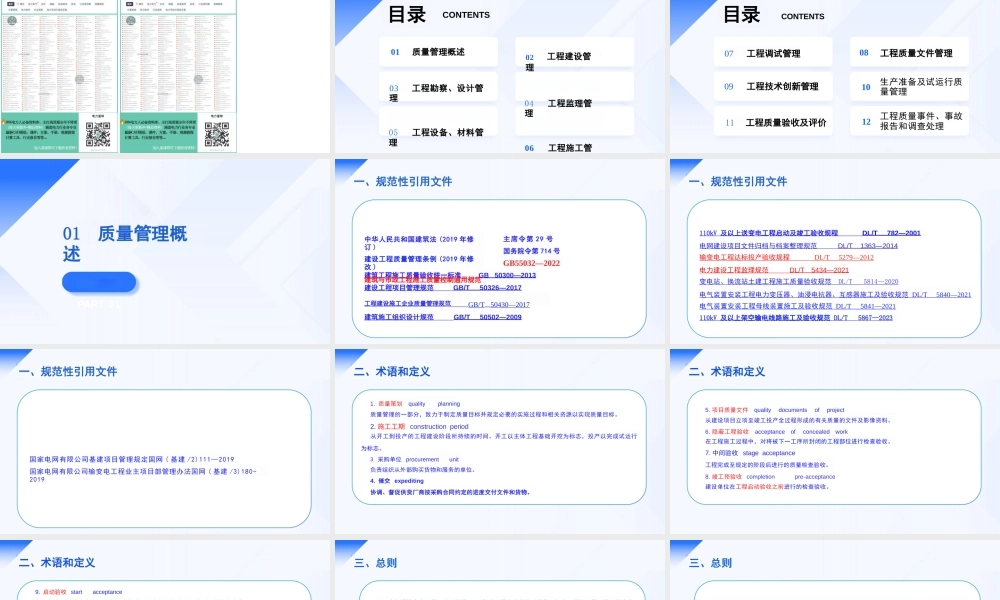1000x600 pixels.
Task: Click the circular logo watermark on second slide
Action: pos(200,79)
